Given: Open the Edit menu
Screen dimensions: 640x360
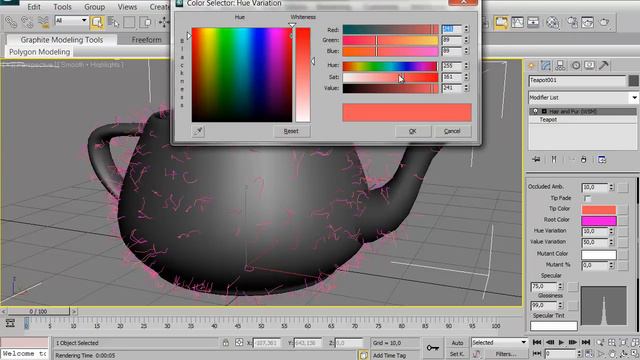Looking at the screenshot, I should pos(34,7).
